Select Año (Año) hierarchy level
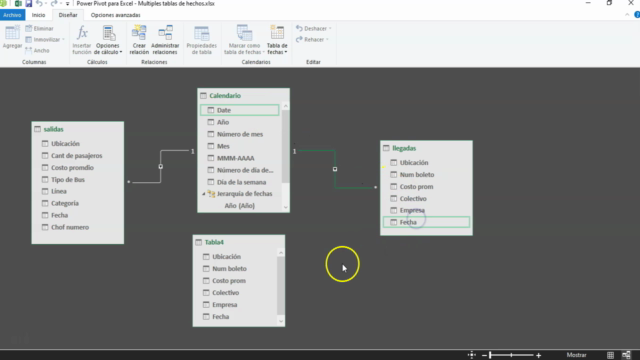The width and height of the screenshot is (640, 360). pyautogui.click(x=240, y=206)
